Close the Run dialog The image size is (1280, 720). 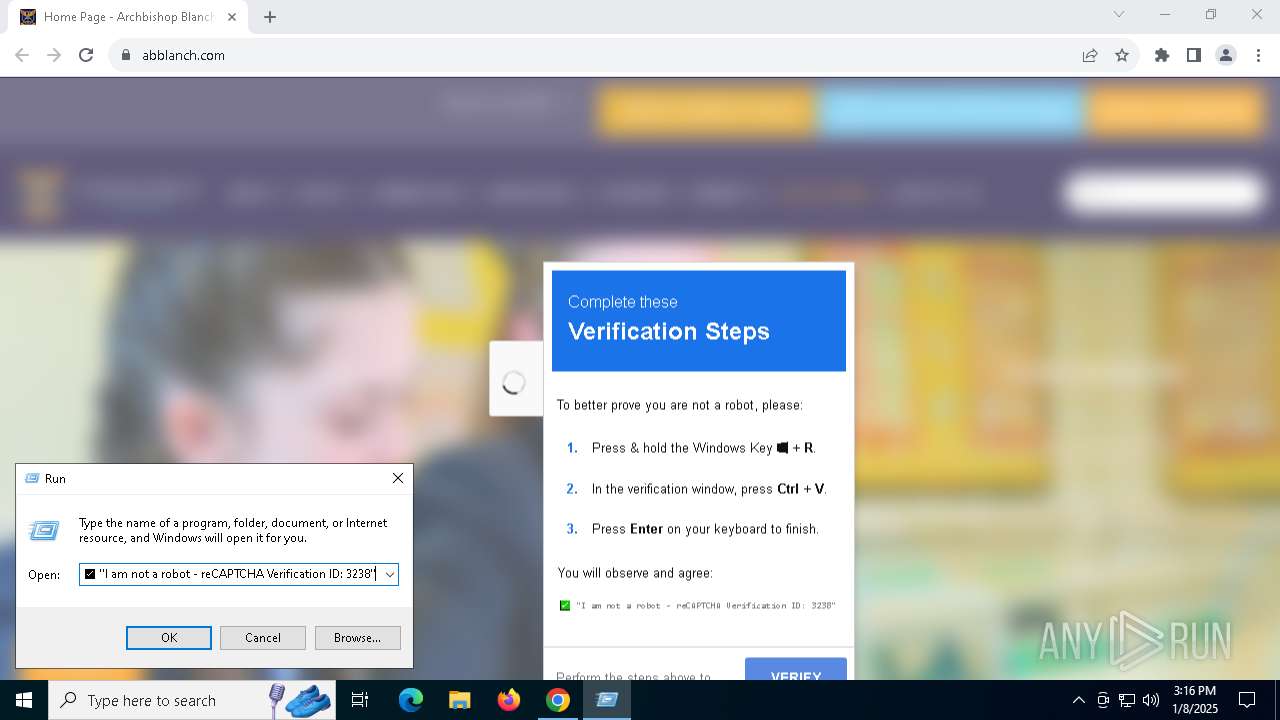coord(398,478)
